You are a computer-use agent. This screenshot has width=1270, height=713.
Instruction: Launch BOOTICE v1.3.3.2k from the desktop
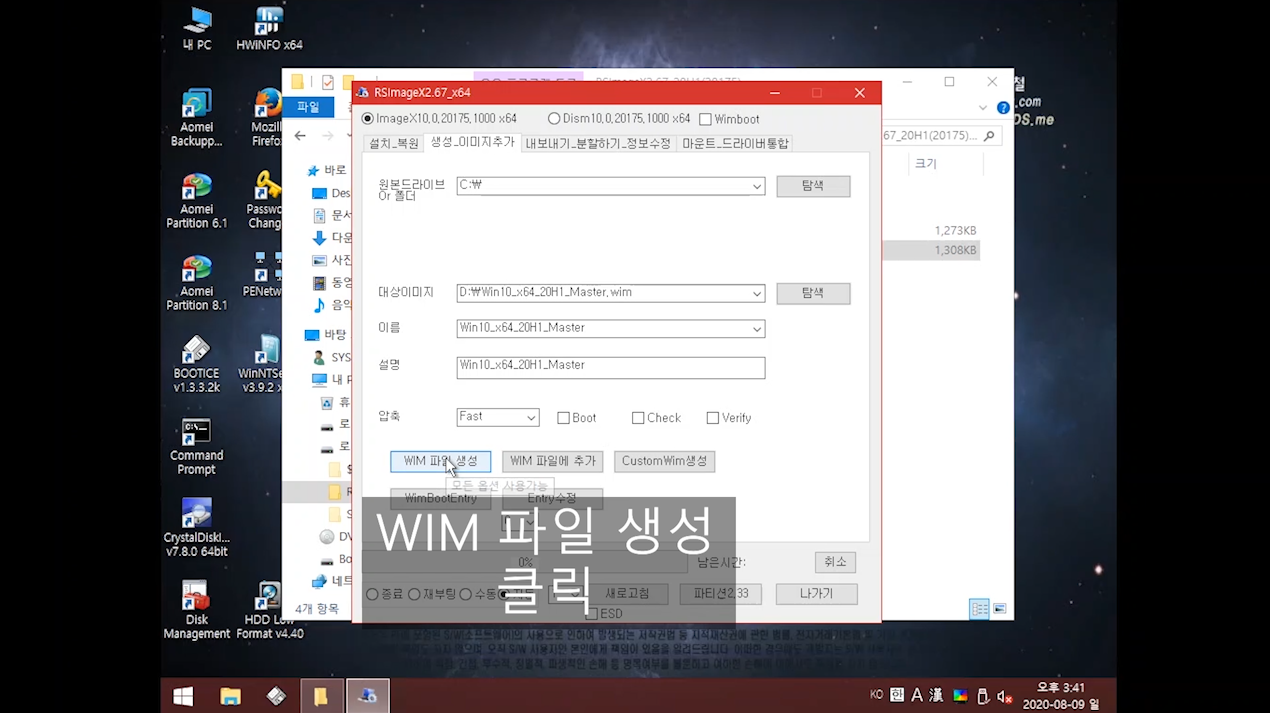click(196, 364)
